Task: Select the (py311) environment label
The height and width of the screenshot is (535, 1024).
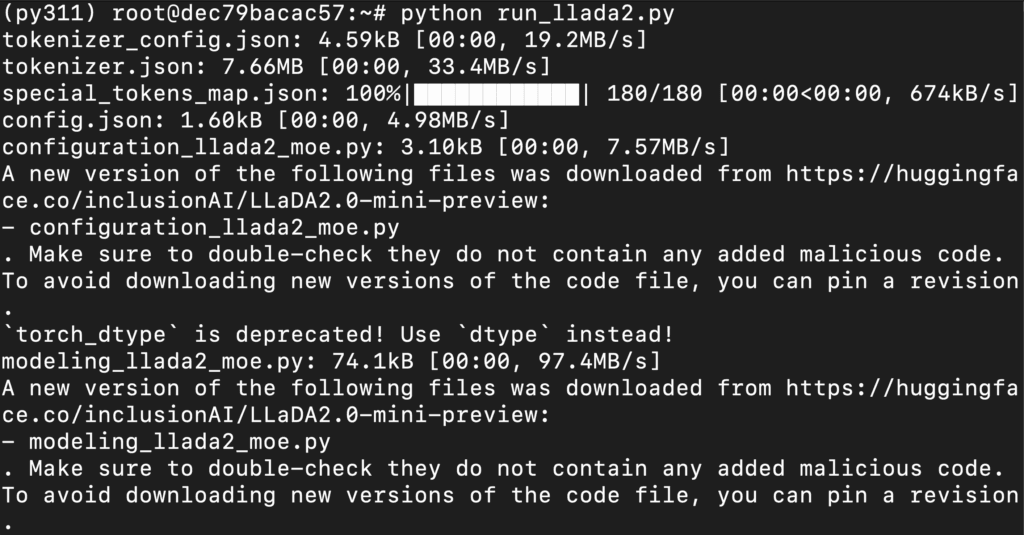Action: click(50, 14)
